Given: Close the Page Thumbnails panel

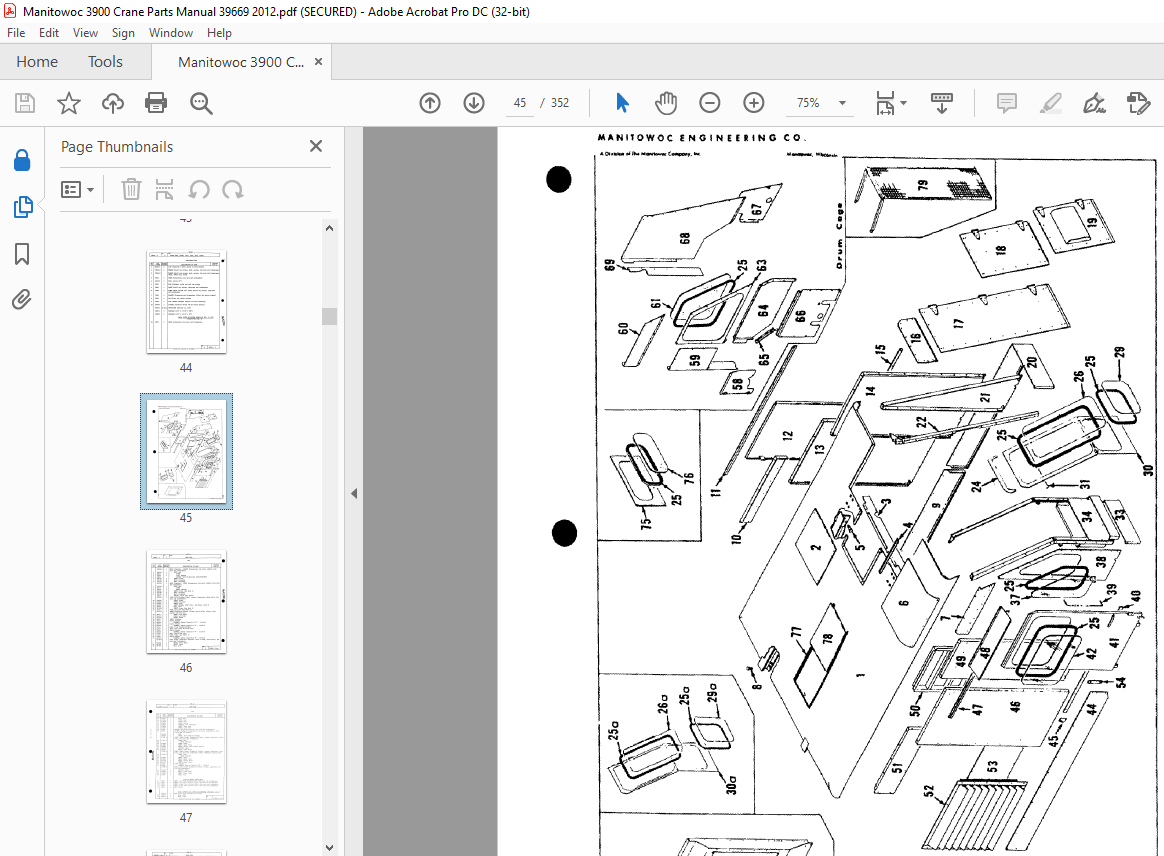Looking at the screenshot, I should [x=315, y=146].
